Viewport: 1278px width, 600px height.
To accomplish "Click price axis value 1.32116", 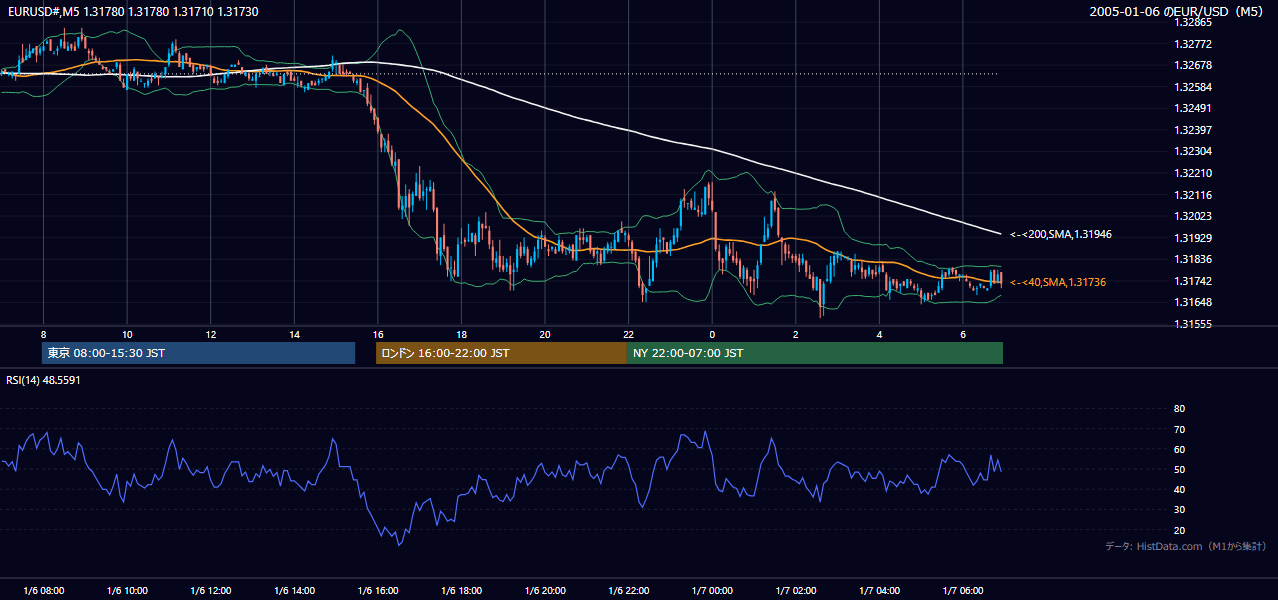I will pos(1193,195).
